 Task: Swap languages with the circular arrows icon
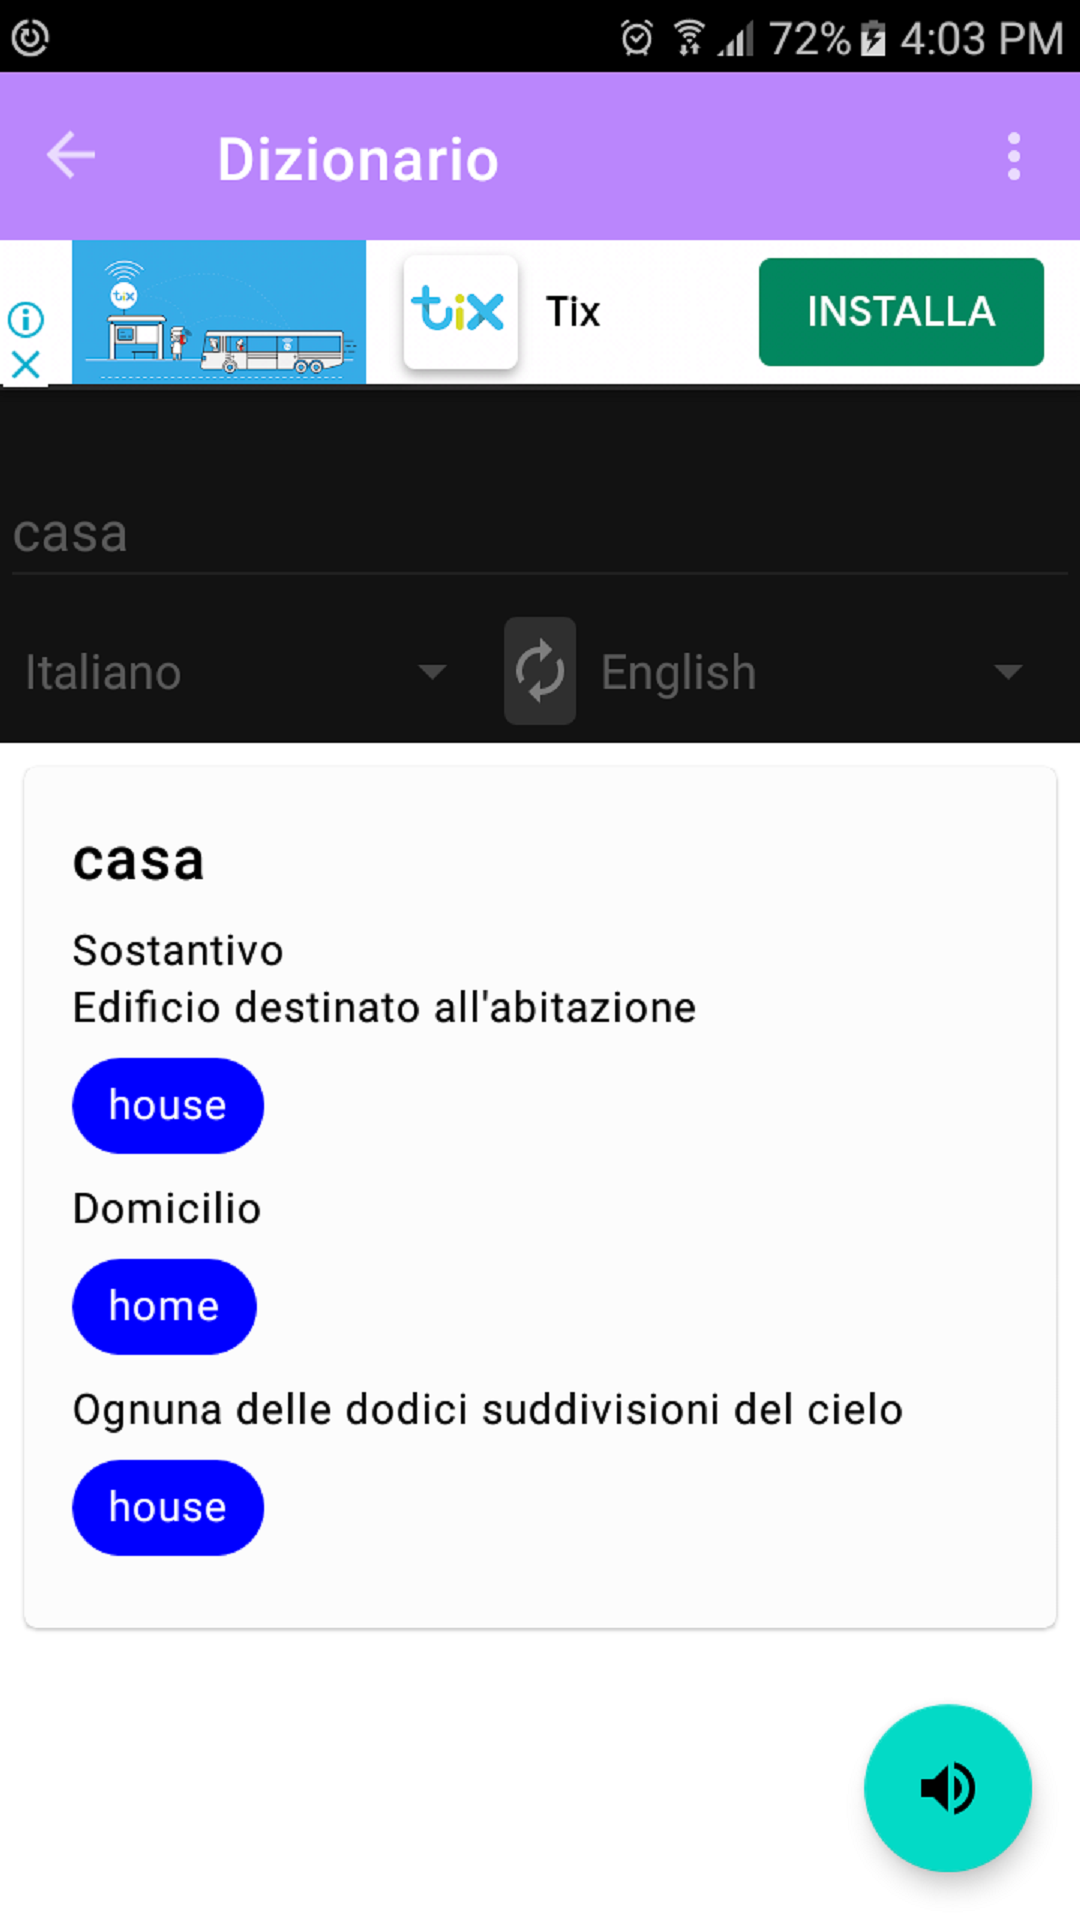click(540, 671)
